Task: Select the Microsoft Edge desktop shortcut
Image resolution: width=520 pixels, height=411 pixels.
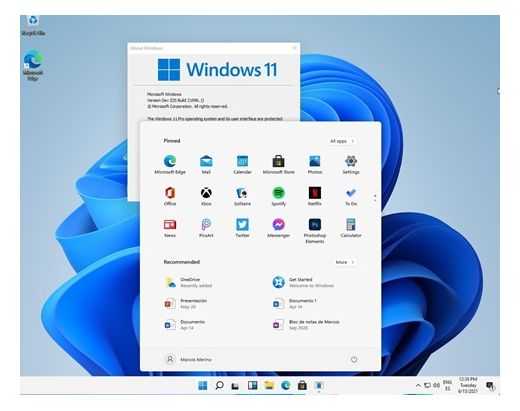Action: (x=33, y=65)
